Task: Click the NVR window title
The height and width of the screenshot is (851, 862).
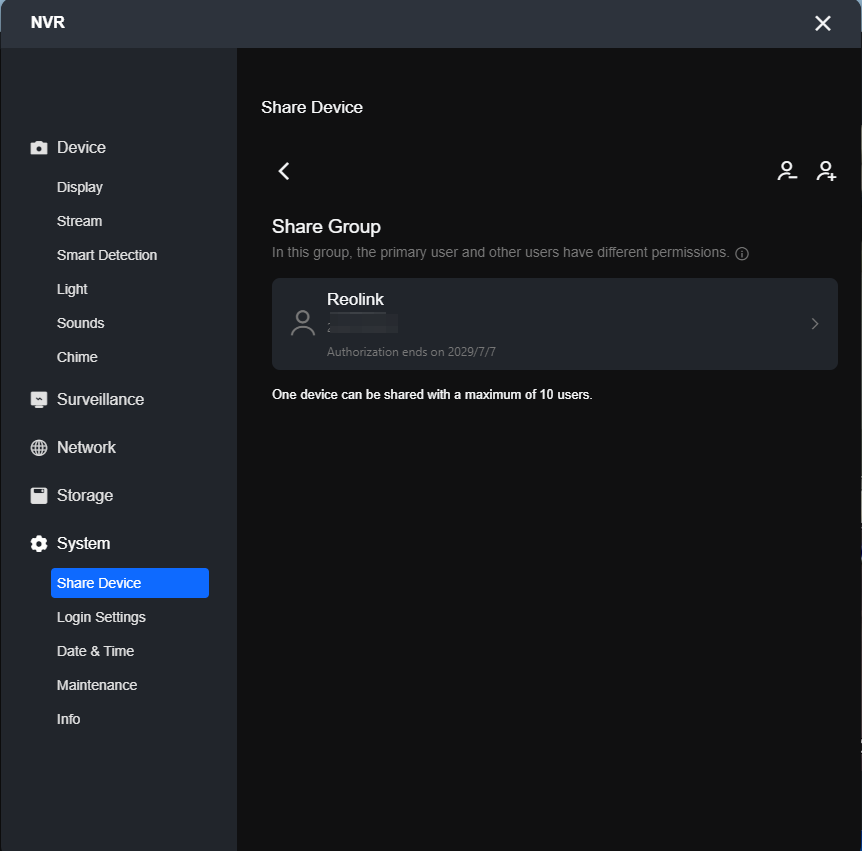Action: pos(48,23)
